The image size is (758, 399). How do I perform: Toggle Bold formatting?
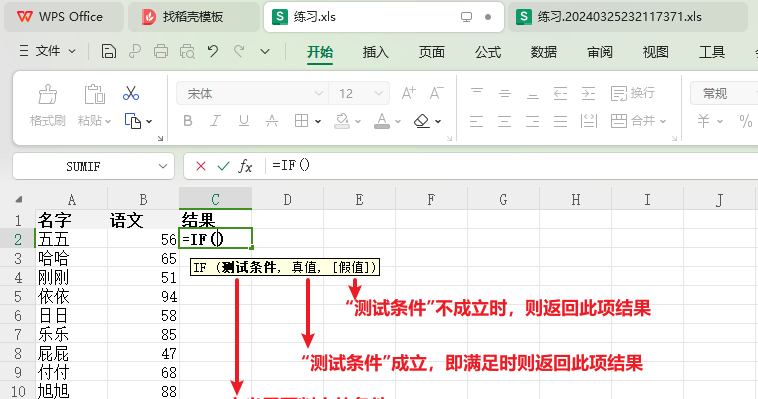click(x=188, y=121)
